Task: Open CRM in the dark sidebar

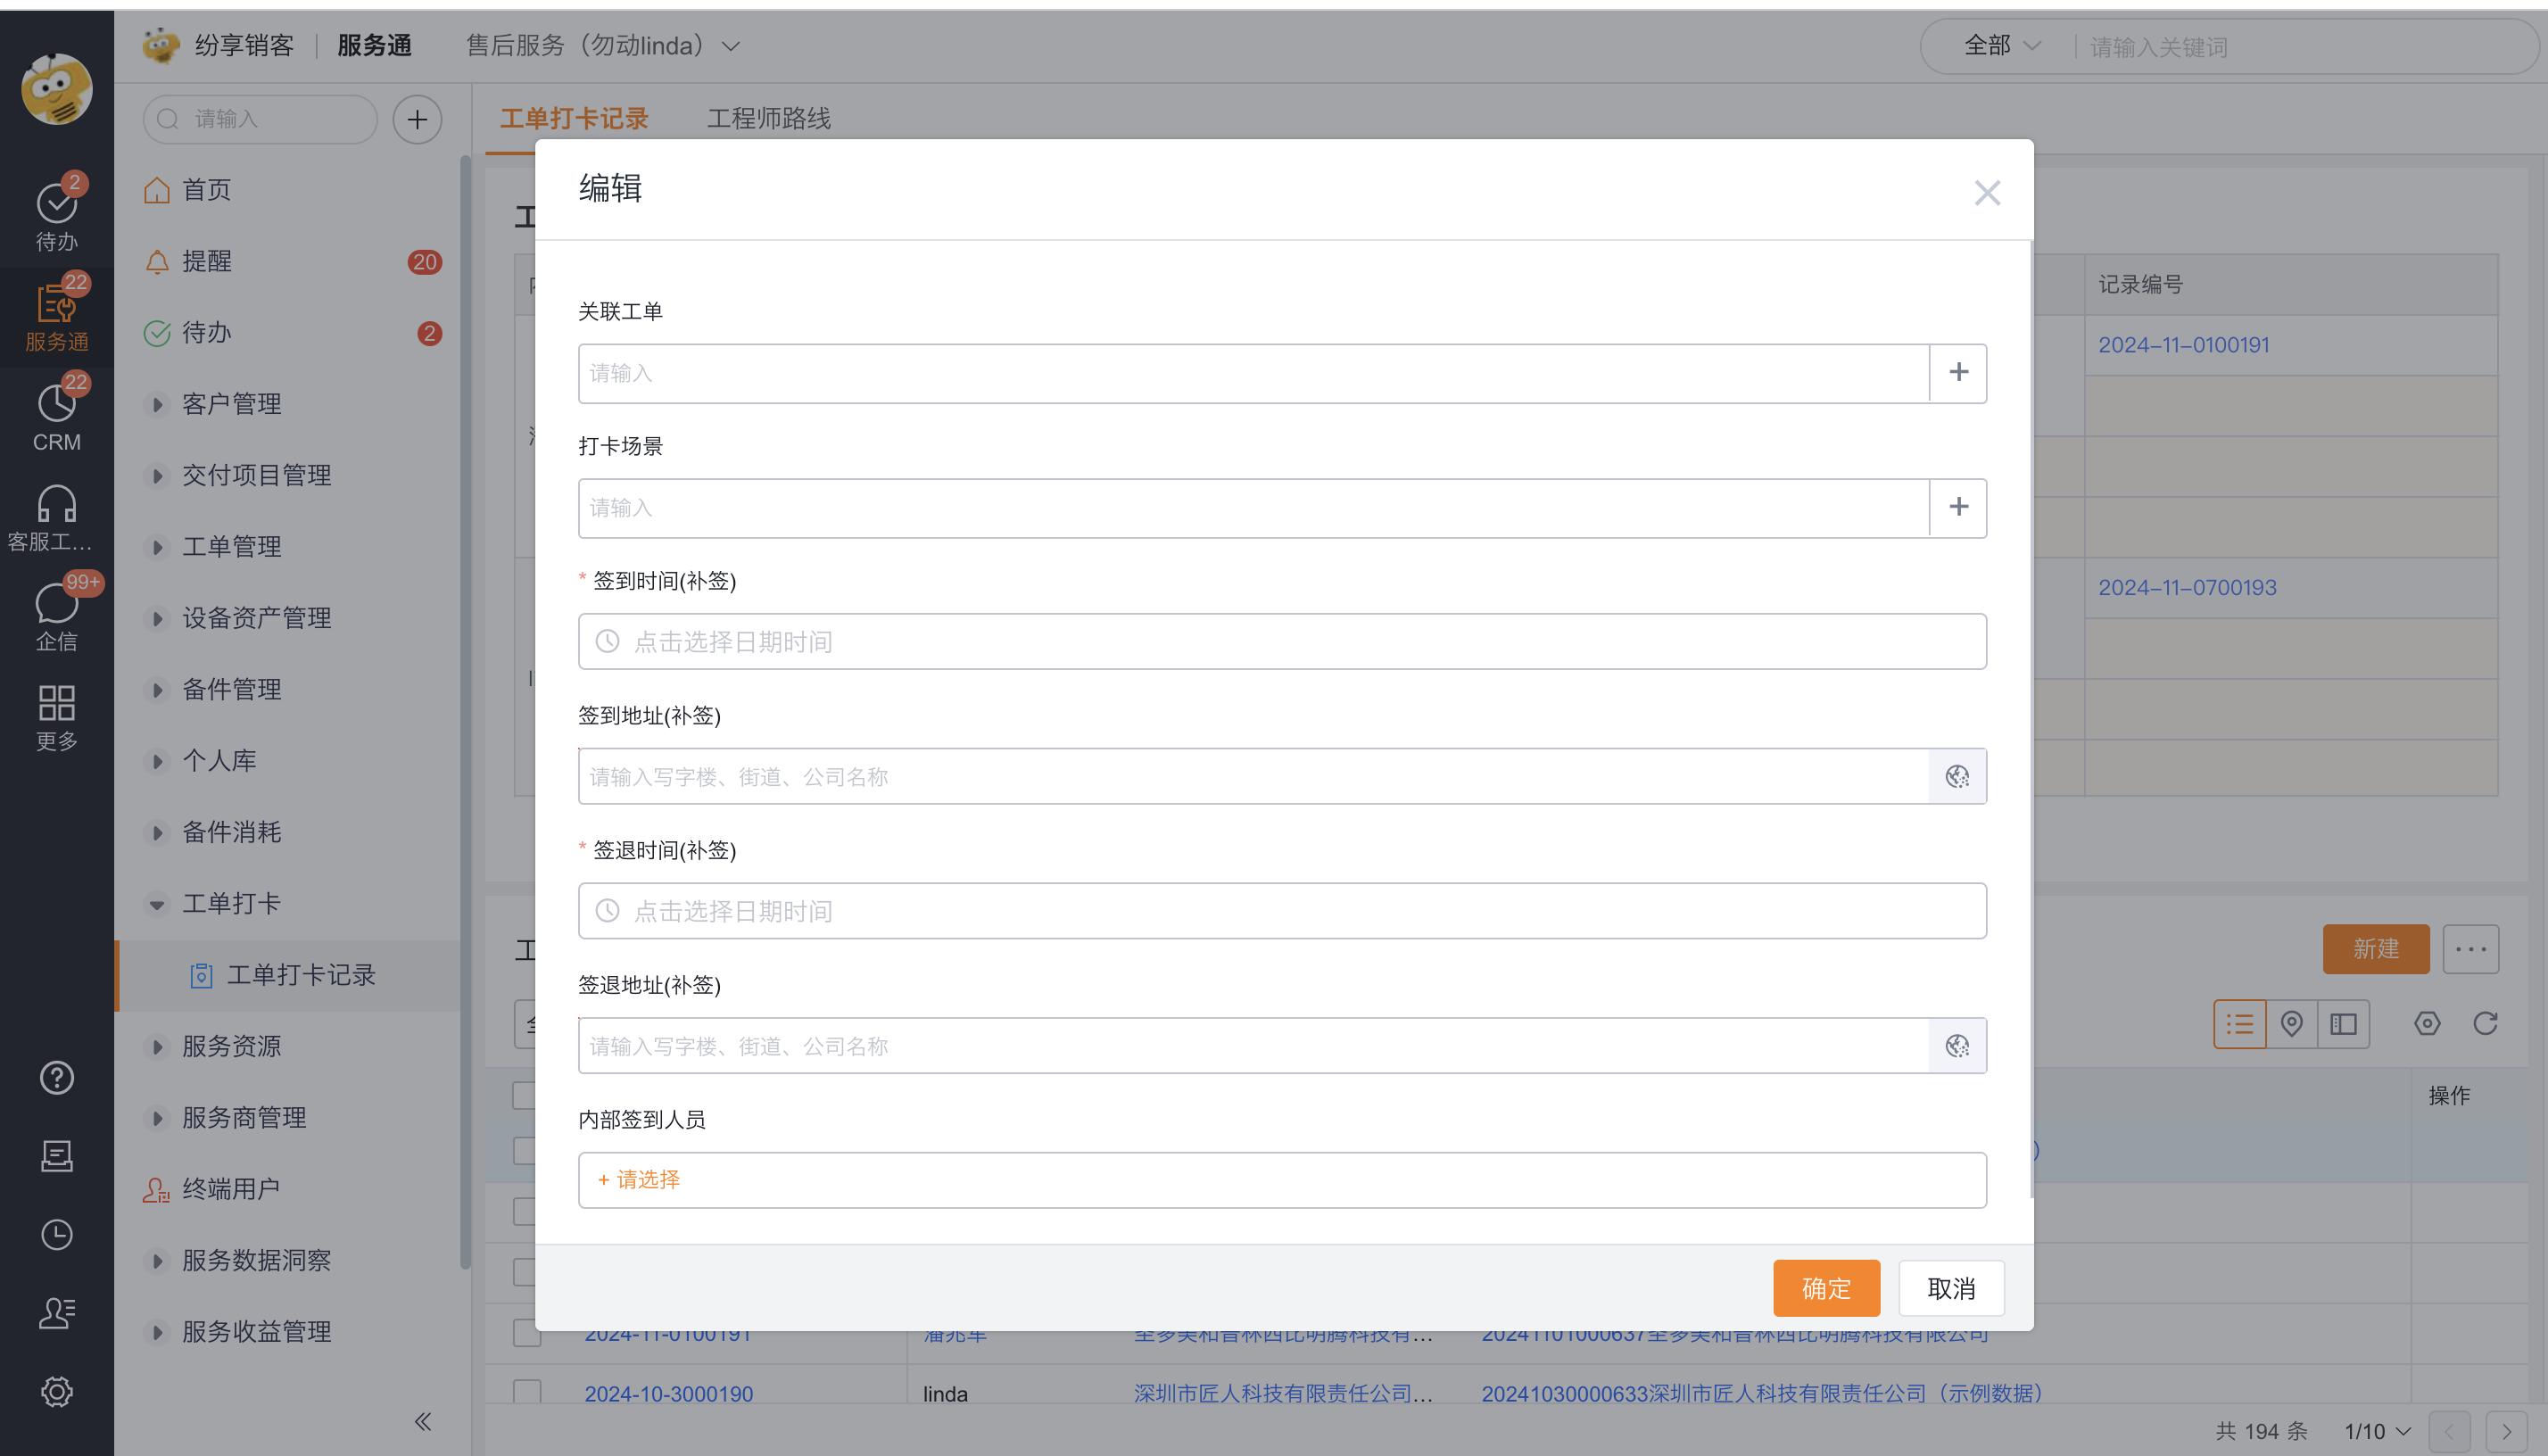Action: click(56, 416)
